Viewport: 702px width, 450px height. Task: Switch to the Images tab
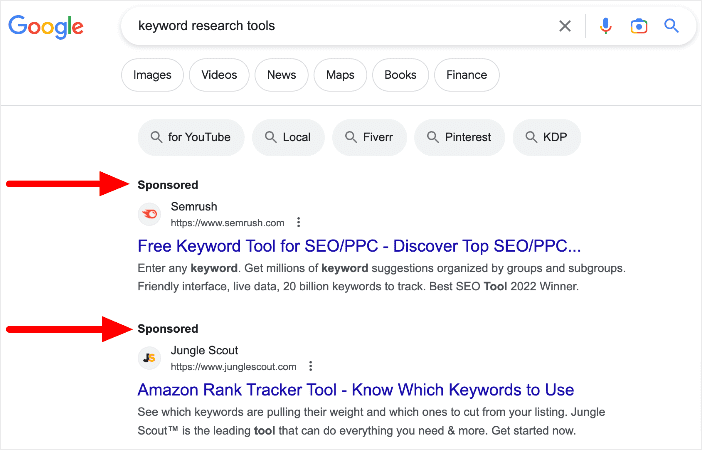pyautogui.click(x=152, y=75)
